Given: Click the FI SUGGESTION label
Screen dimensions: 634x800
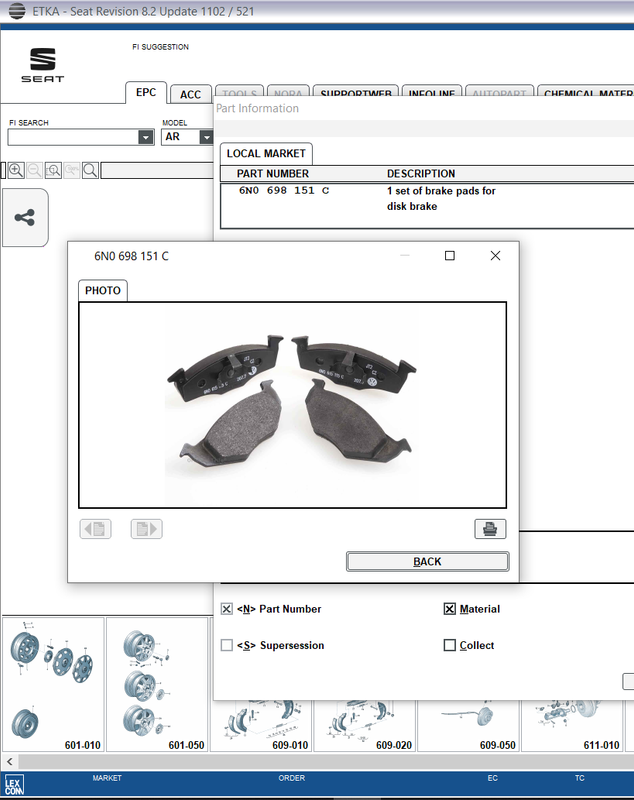Looking at the screenshot, I should 160,47.
